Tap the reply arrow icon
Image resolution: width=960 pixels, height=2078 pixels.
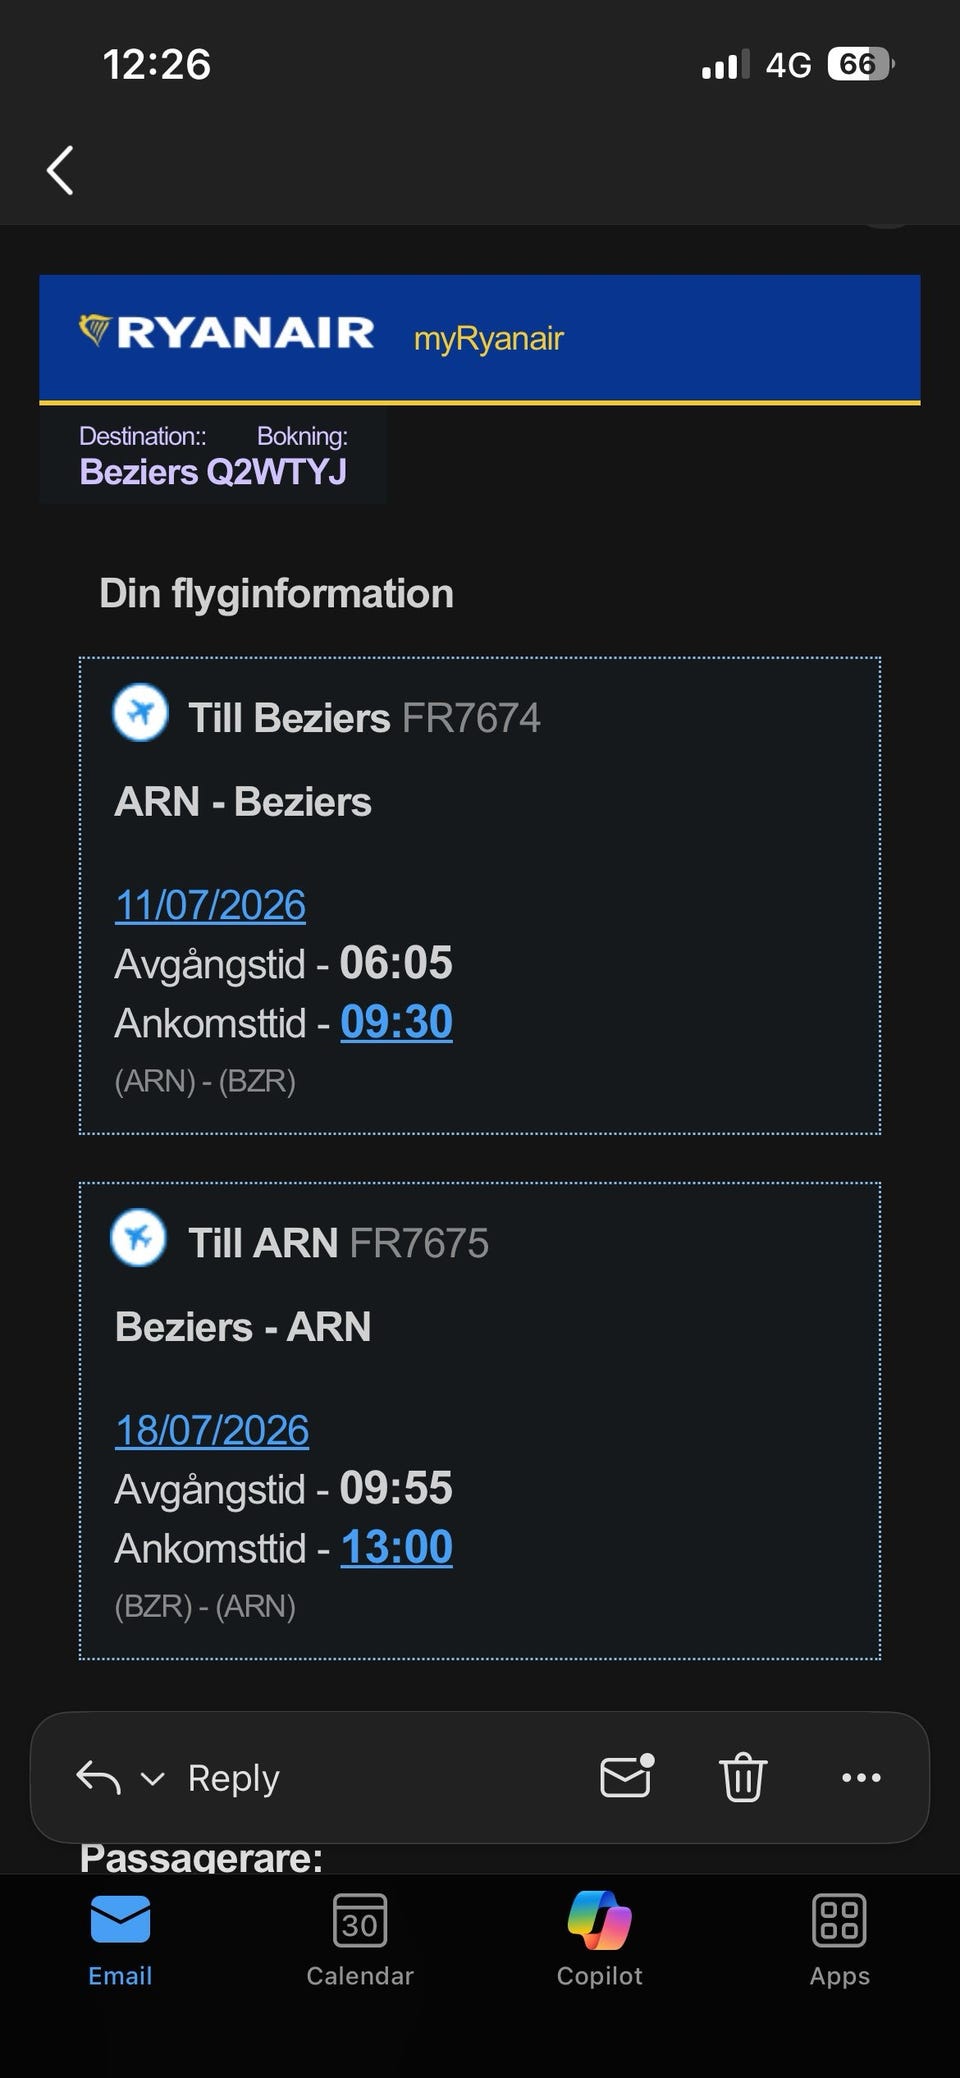98,1777
